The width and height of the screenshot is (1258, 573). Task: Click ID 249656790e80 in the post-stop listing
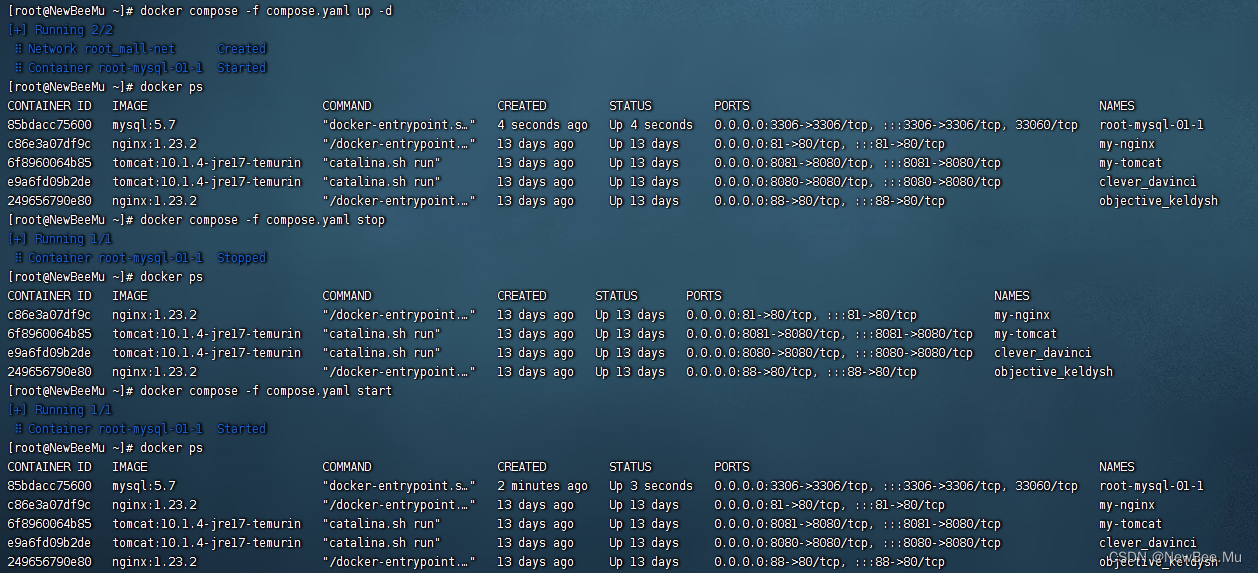[49, 372]
